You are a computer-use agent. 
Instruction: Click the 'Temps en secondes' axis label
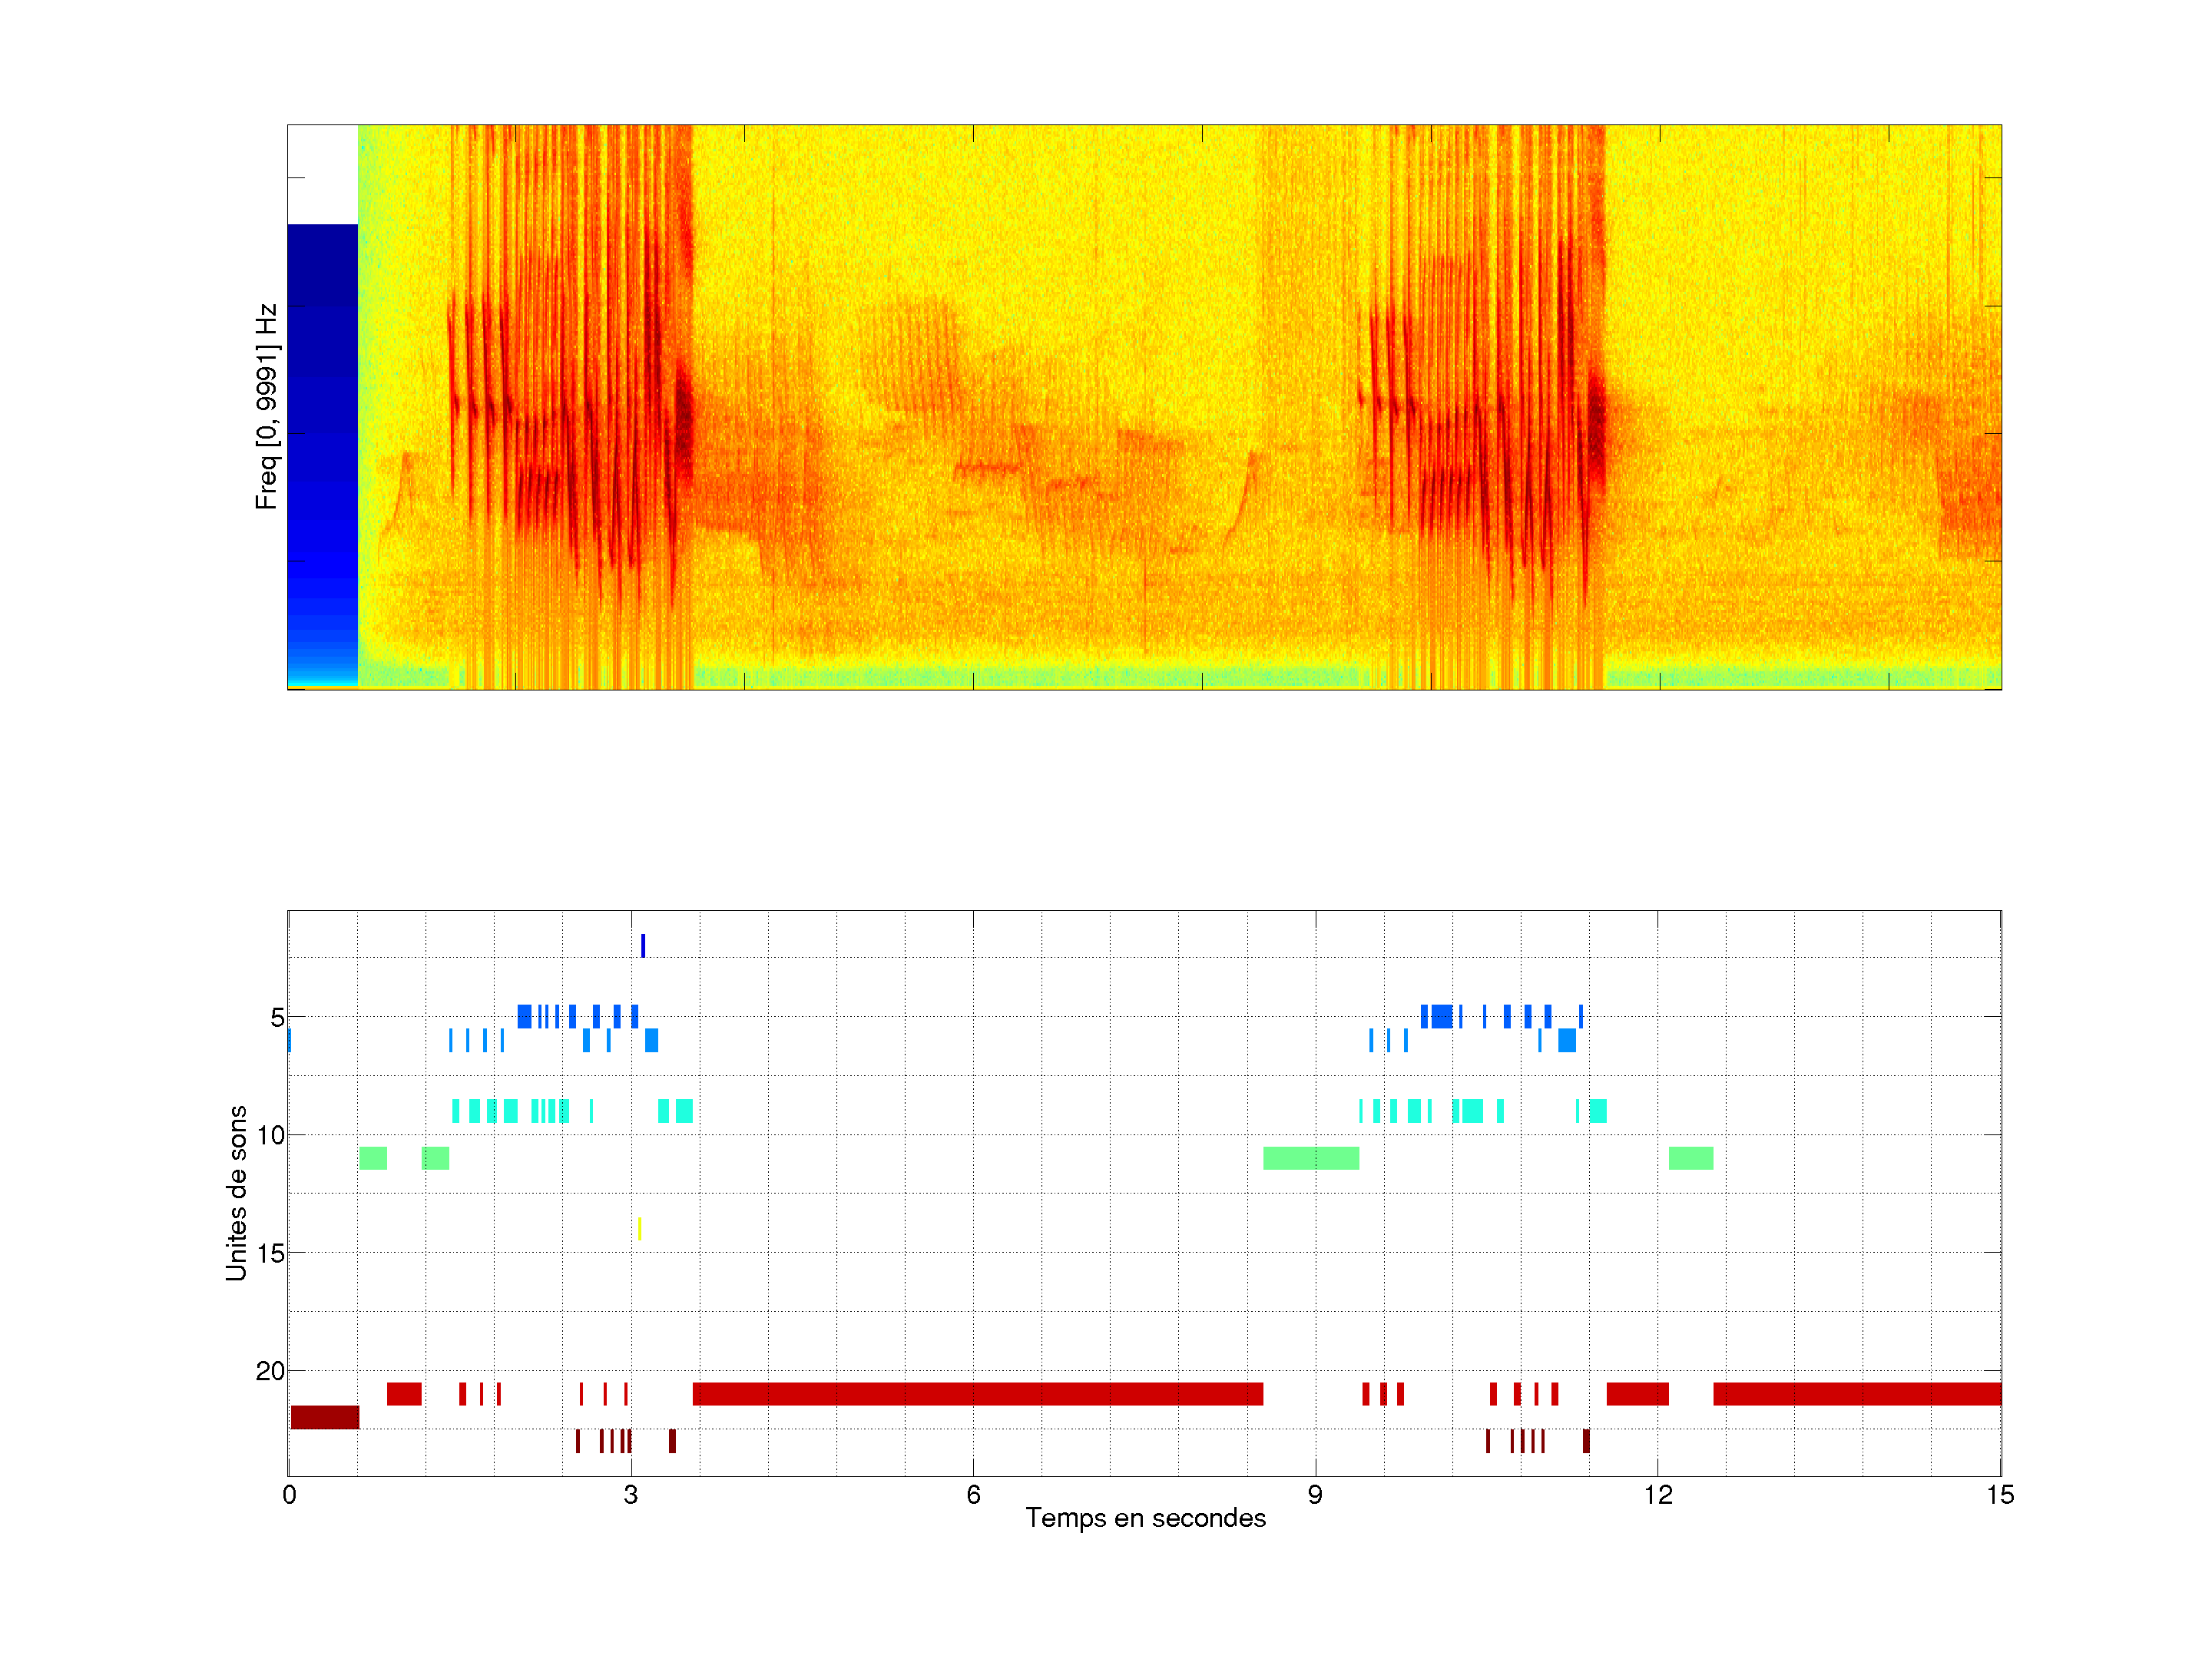[1145, 1518]
